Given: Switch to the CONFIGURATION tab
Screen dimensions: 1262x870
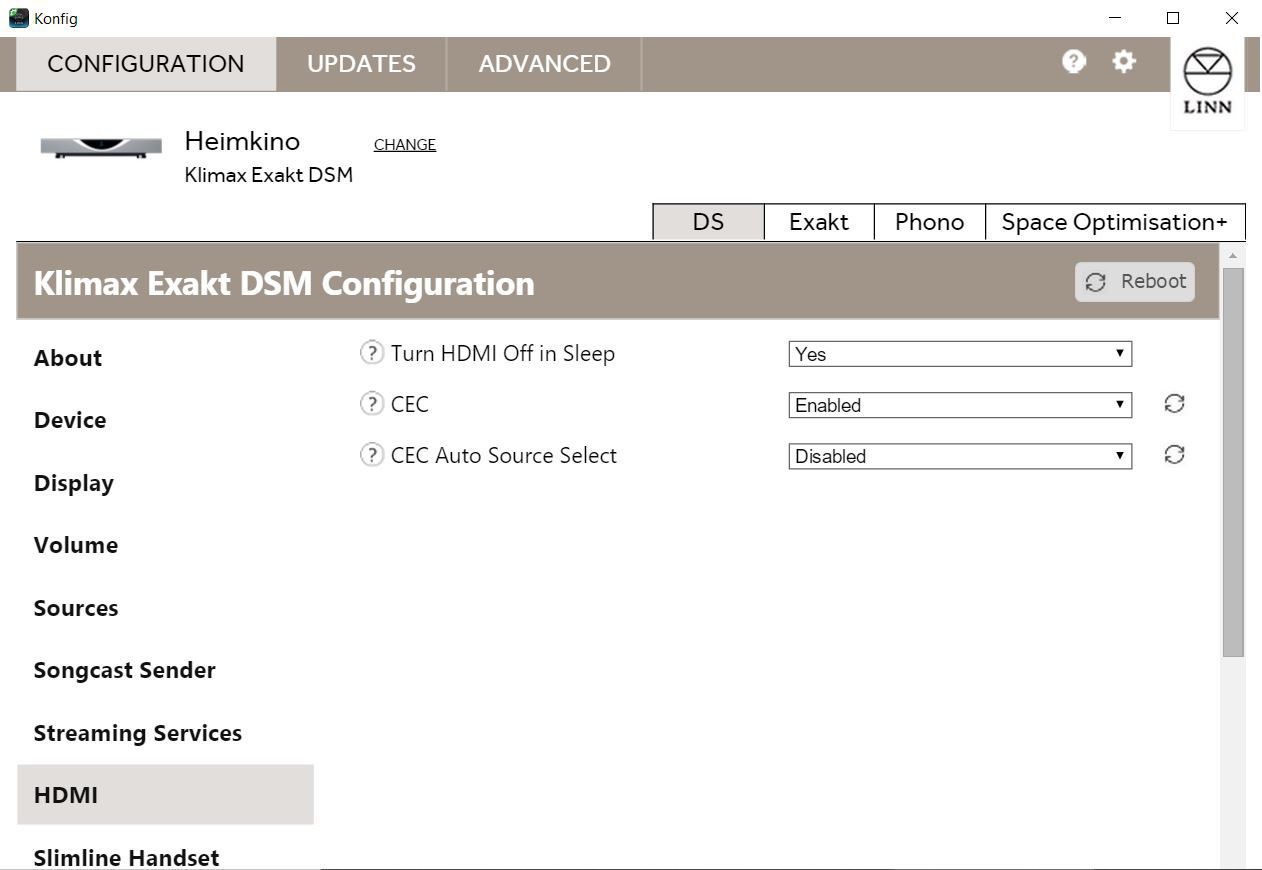Looking at the screenshot, I should coord(146,64).
